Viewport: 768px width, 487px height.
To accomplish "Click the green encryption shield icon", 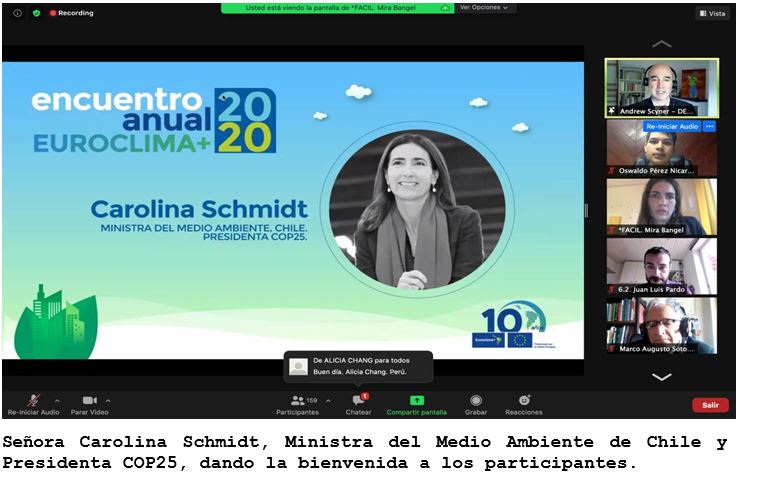I will (x=36, y=13).
